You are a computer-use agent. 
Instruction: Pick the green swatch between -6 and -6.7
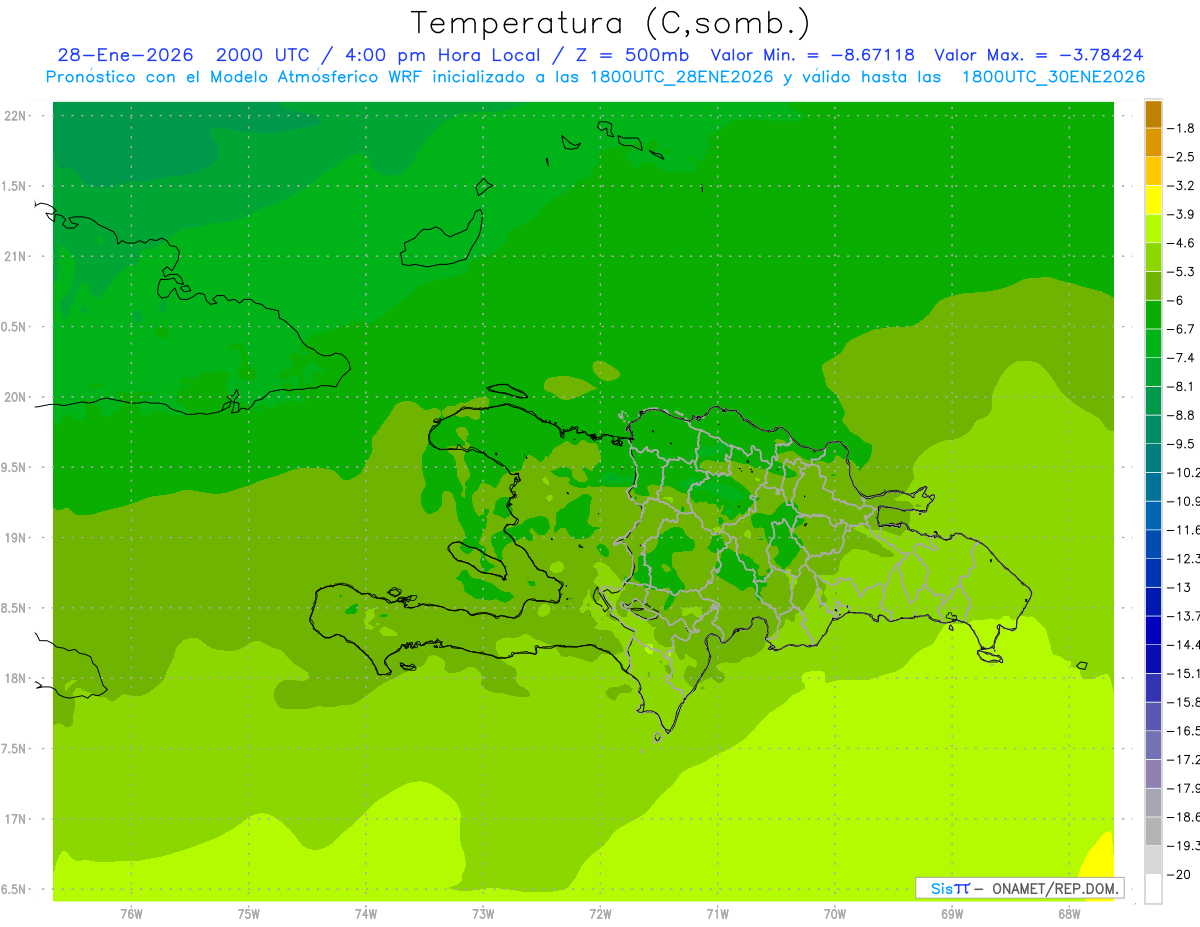pos(1153,314)
